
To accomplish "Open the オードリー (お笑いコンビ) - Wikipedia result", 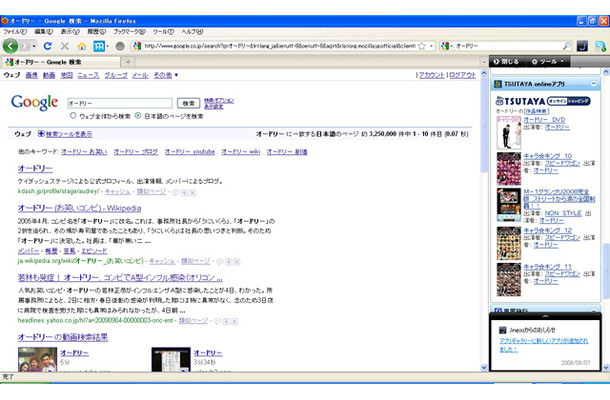I will coord(79,208).
